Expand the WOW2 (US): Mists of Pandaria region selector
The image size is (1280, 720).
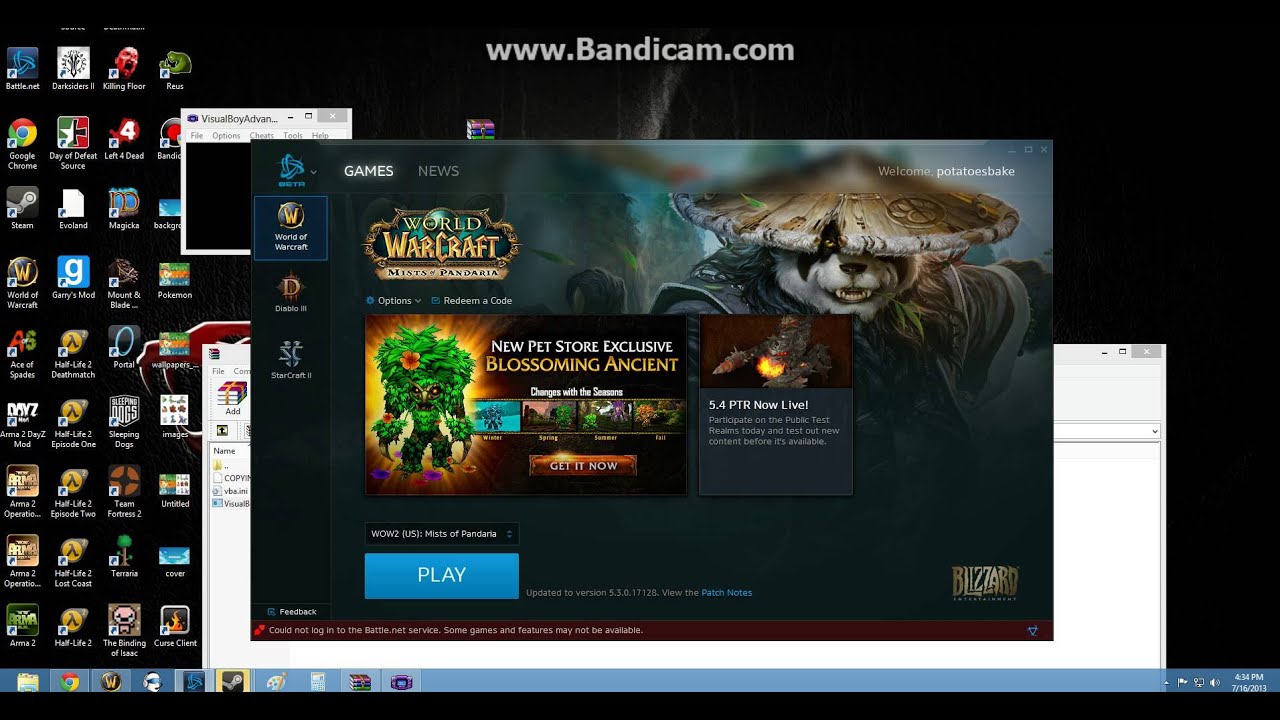tap(441, 534)
